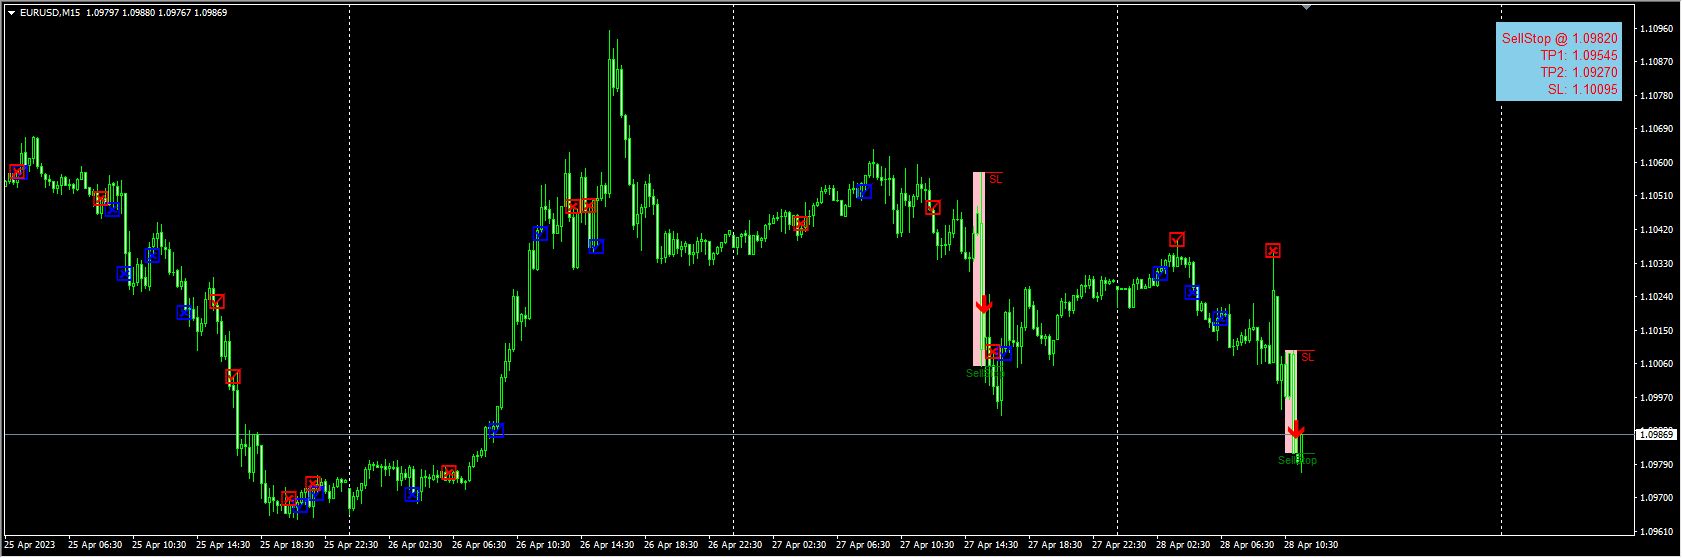Click the 1.09970 price axis label
1682x558 pixels.
tap(1657, 398)
